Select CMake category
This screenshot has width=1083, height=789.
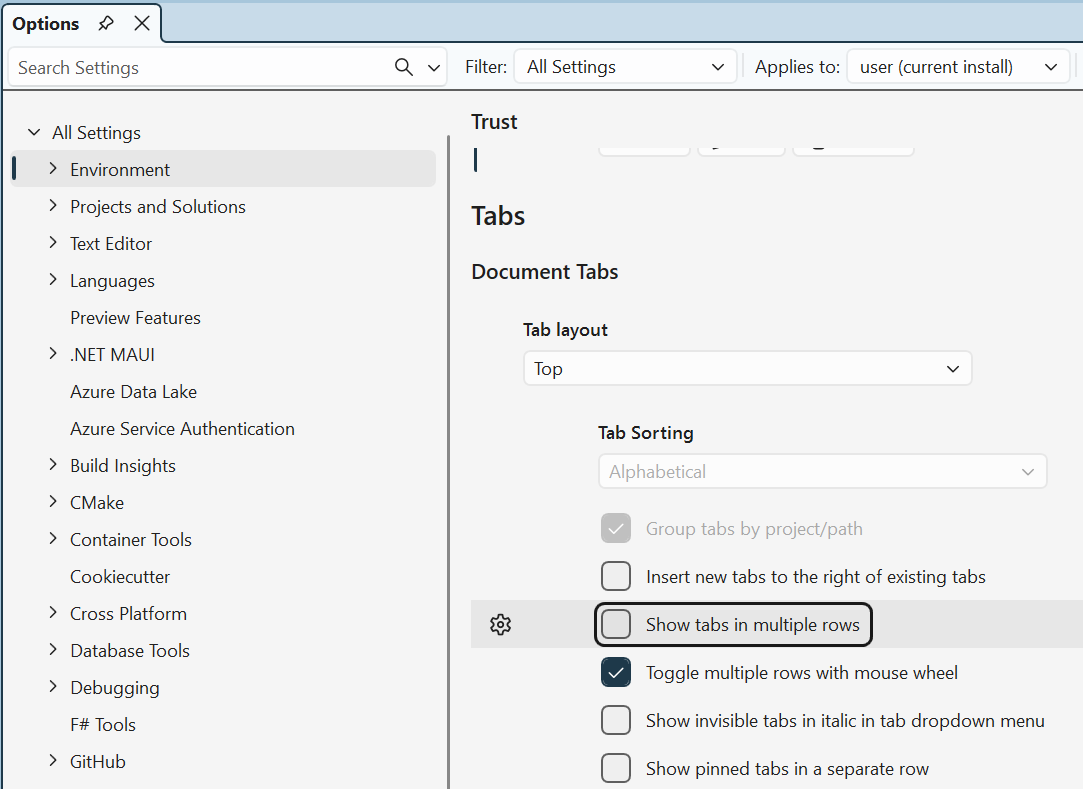coord(97,502)
